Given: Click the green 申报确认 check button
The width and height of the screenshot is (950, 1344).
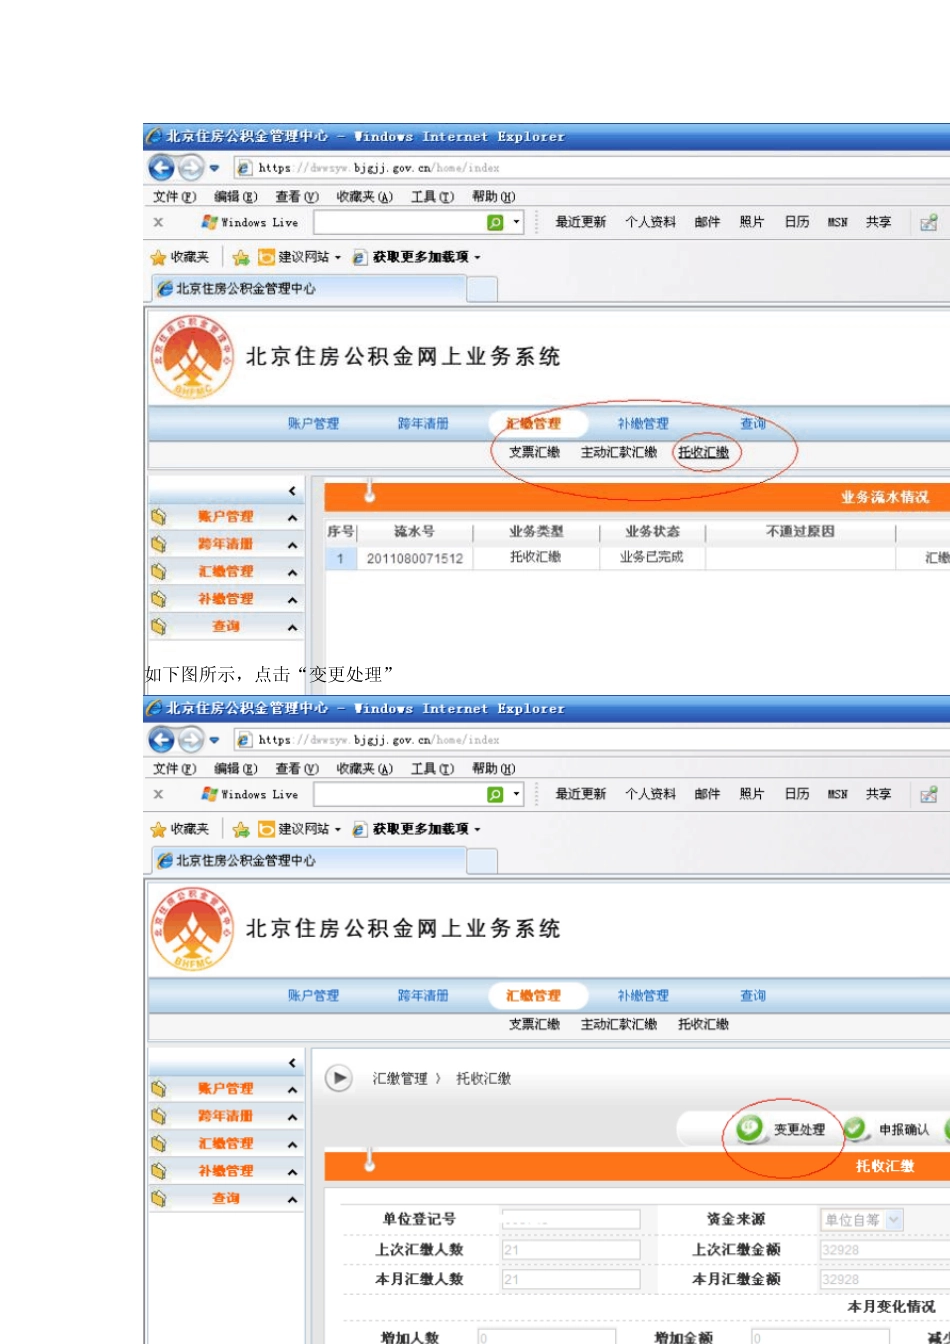Looking at the screenshot, I should tap(856, 1129).
